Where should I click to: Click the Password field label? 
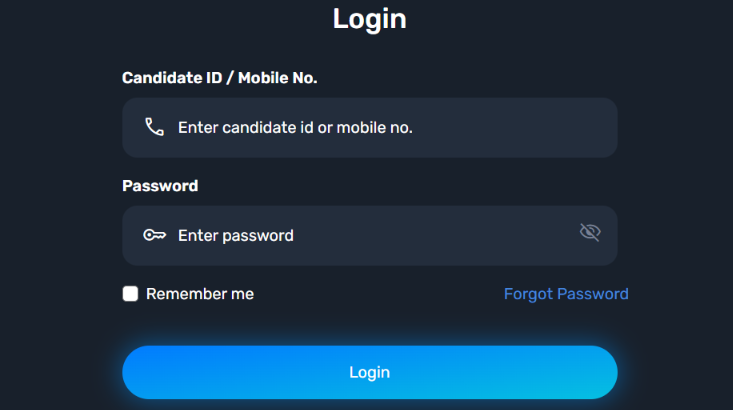(x=160, y=186)
